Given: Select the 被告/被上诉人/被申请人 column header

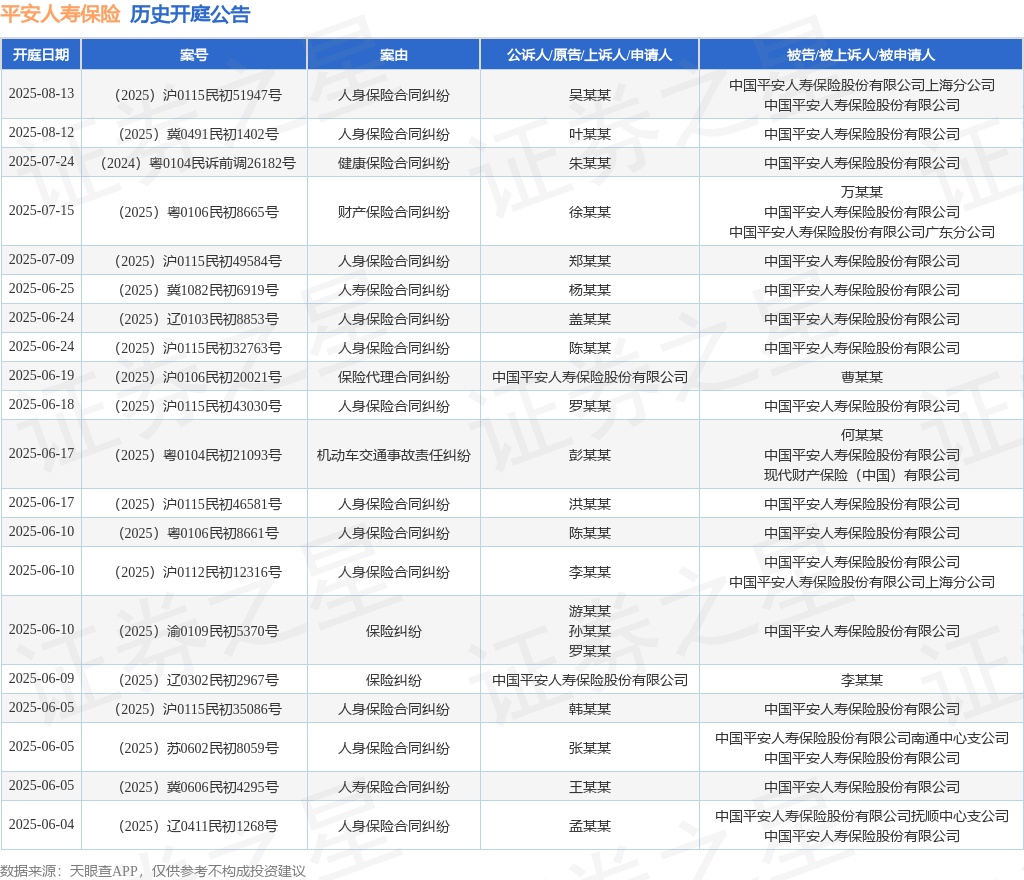Looking at the screenshot, I should (861, 55).
